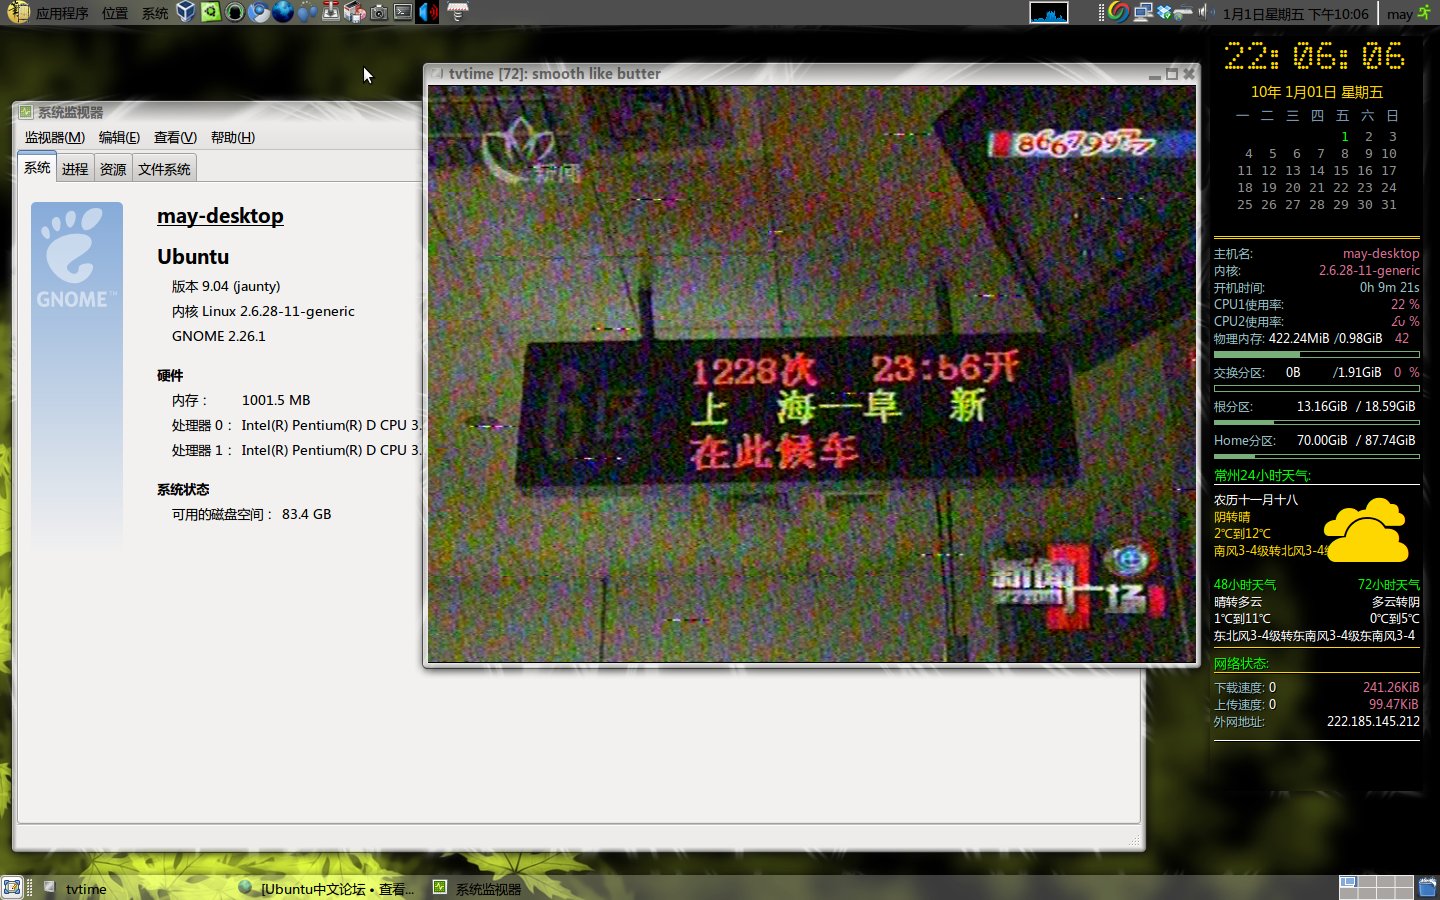Click the system monitor graph applet
1440x900 pixels.
coord(1049,12)
